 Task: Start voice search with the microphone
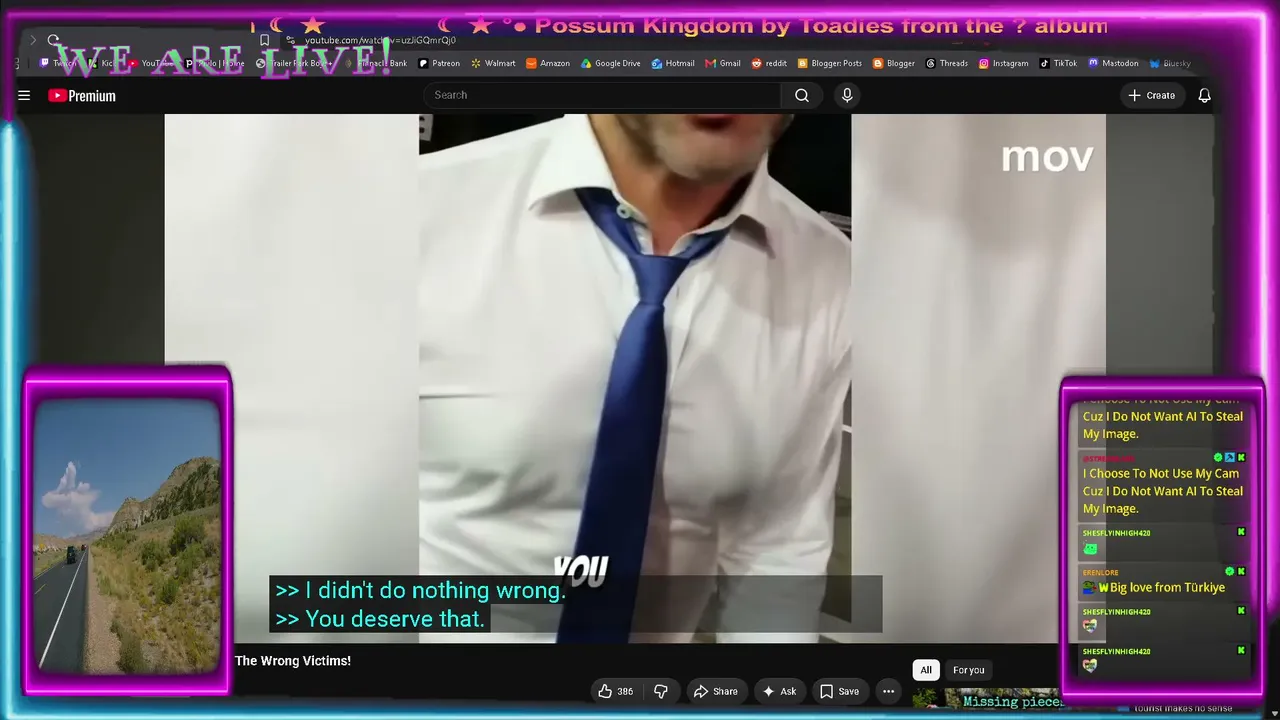pos(847,95)
